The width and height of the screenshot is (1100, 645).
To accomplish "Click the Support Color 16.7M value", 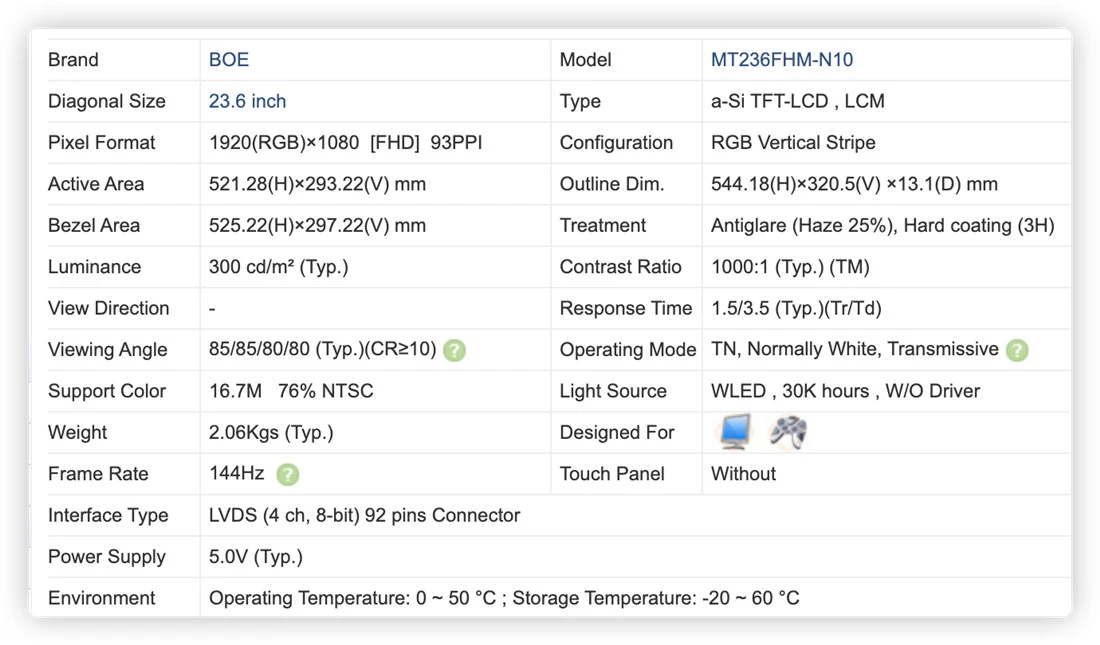I will coord(235,391).
